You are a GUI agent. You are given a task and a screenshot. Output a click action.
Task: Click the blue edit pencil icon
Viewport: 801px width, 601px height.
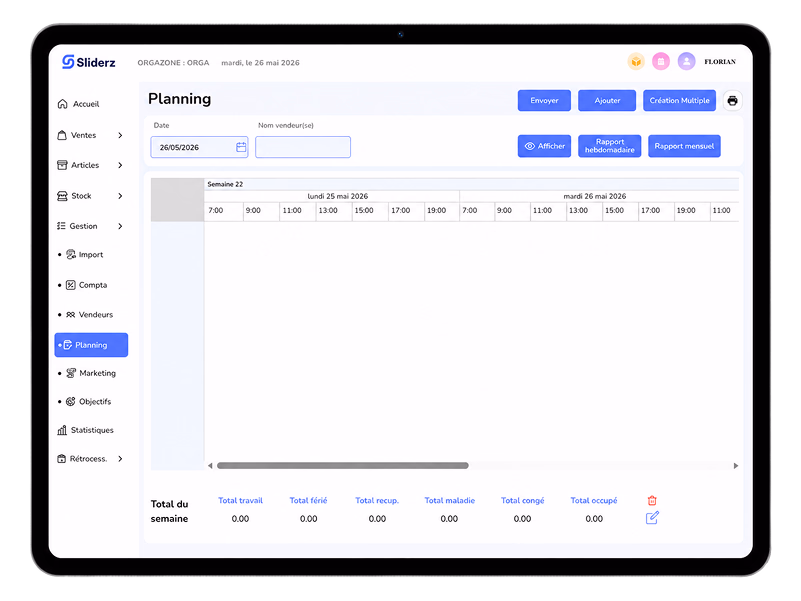pos(652,518)
